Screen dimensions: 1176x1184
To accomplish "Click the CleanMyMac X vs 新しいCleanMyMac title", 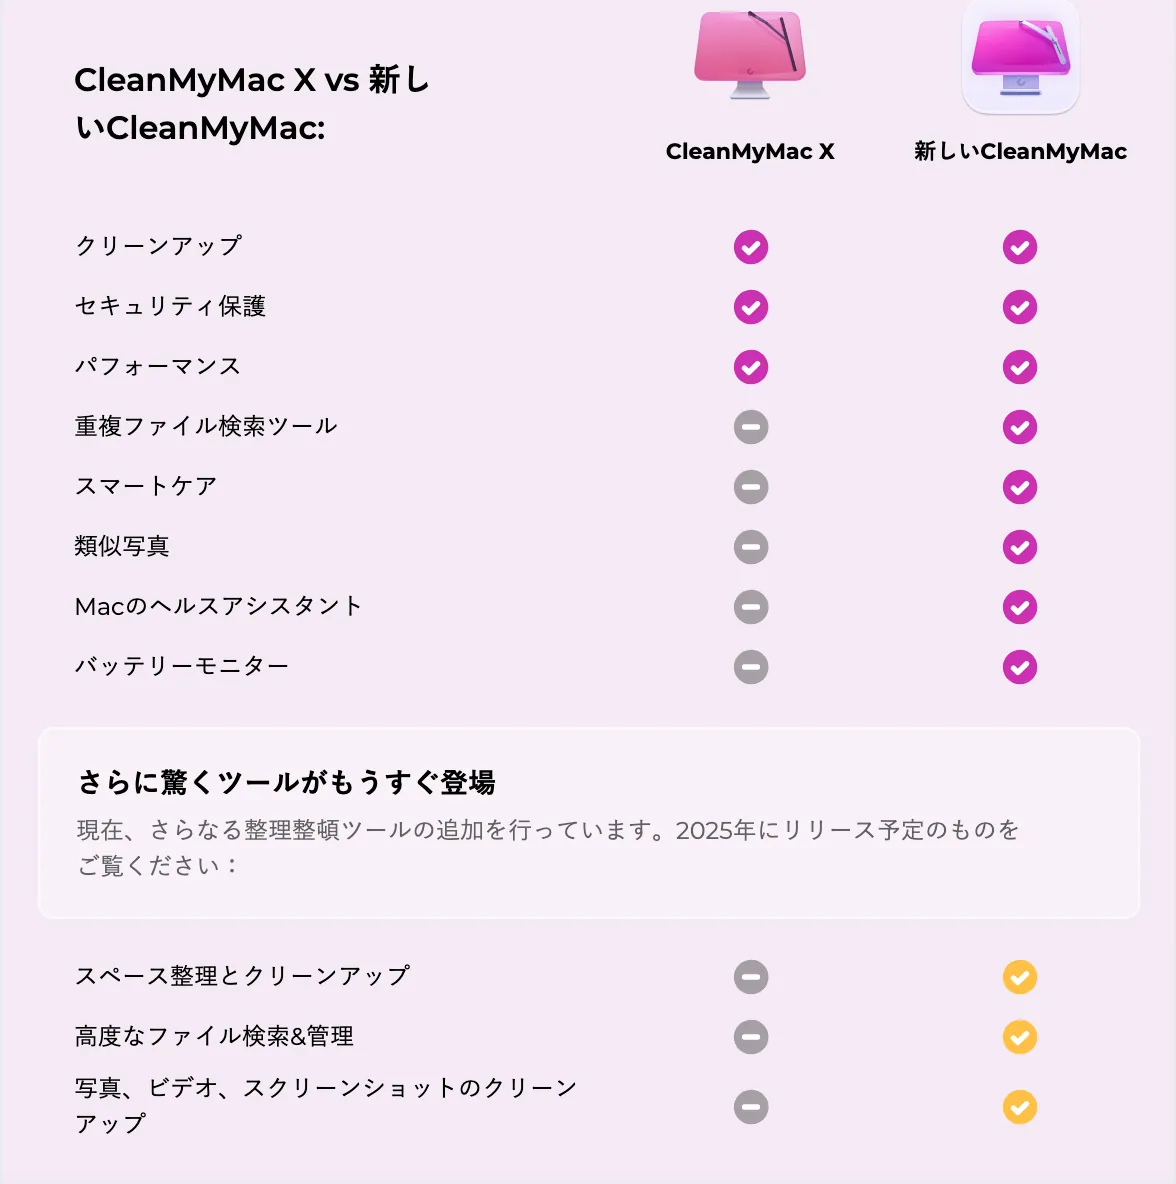I will tap(252, 103).
